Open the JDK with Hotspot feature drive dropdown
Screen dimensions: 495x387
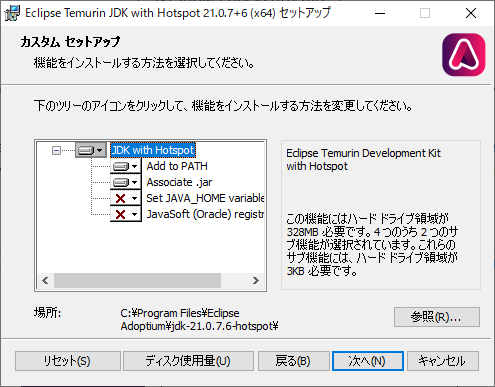point(91,150)
